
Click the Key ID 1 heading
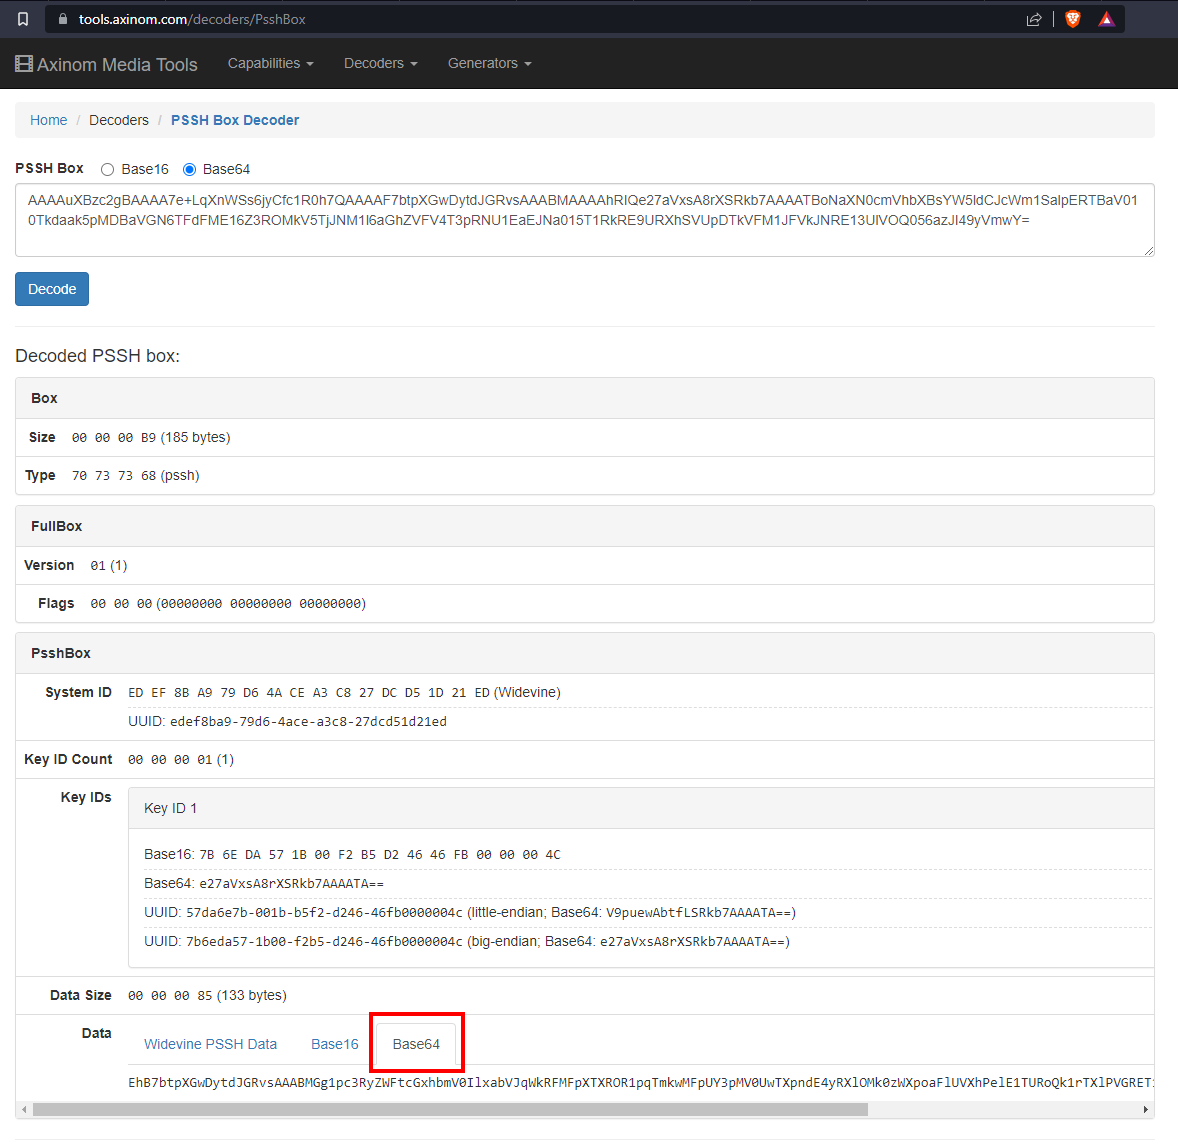point(171,808)
